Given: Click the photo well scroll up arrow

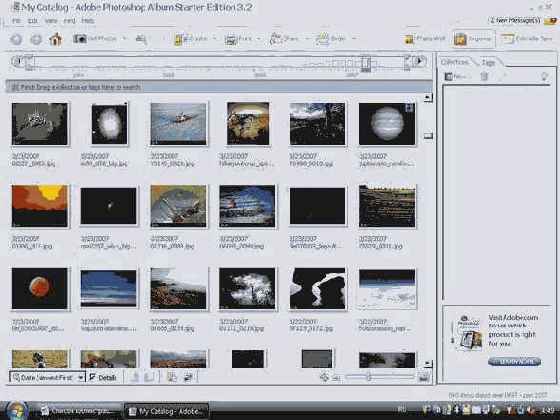Looking at the screenshot, I should (427, 98).
